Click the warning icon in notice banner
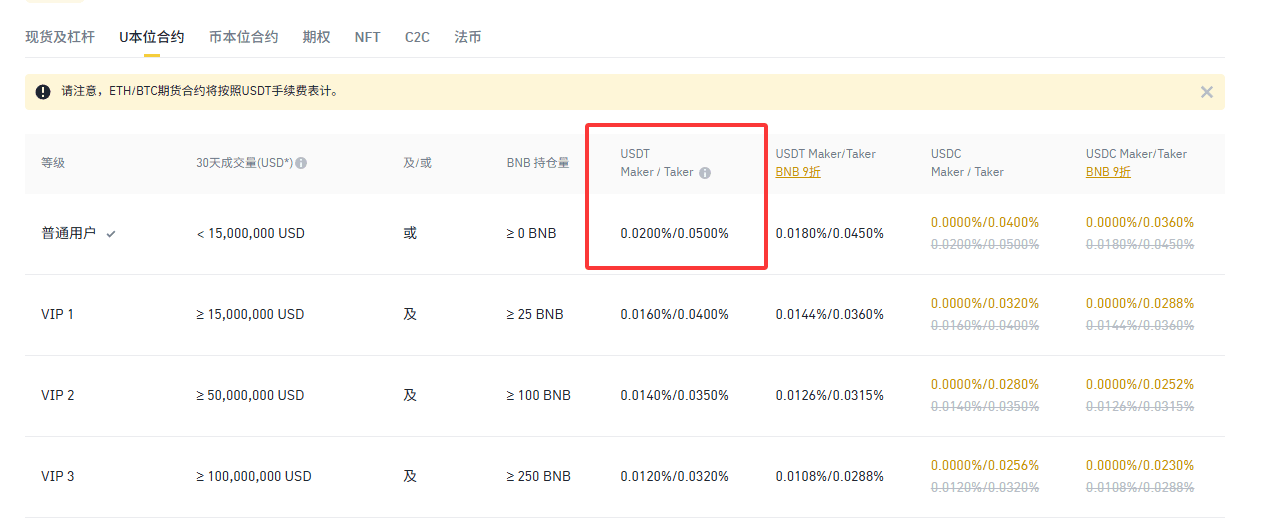This screenshot has height=524, width=1261. [43, 92]
